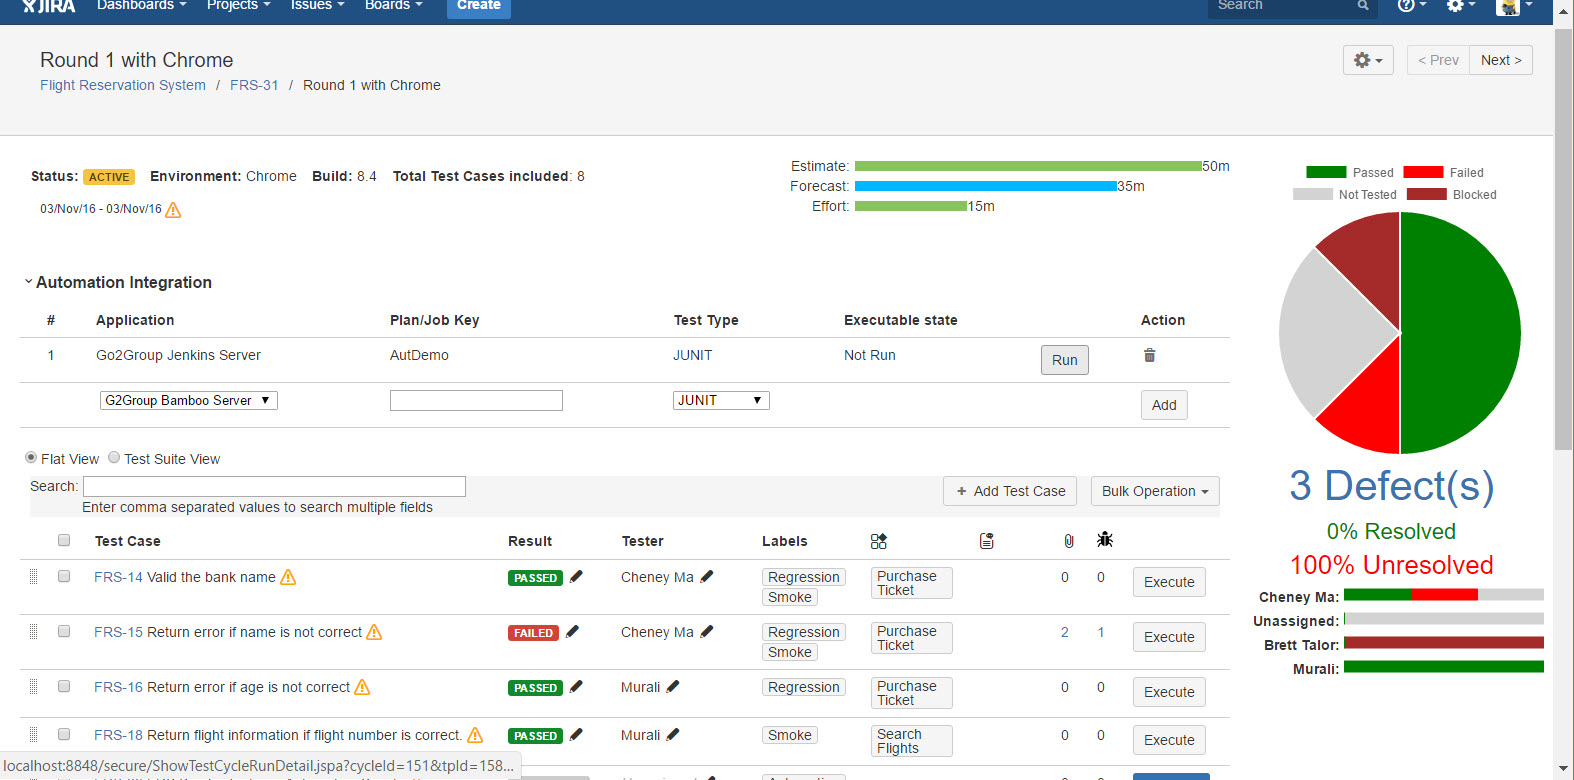The width and height of the screenshot is (1574, 780).
Task: Execute test case FRS-14
Action: point(1169,582)
